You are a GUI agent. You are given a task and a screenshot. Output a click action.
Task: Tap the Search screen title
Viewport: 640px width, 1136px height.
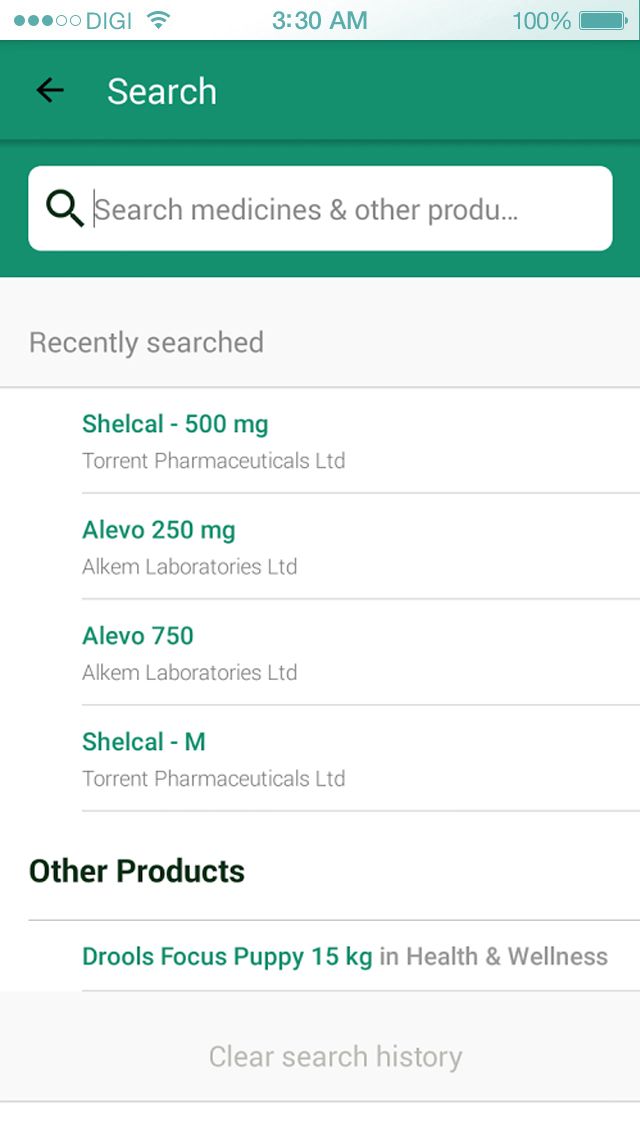point(162,91)
